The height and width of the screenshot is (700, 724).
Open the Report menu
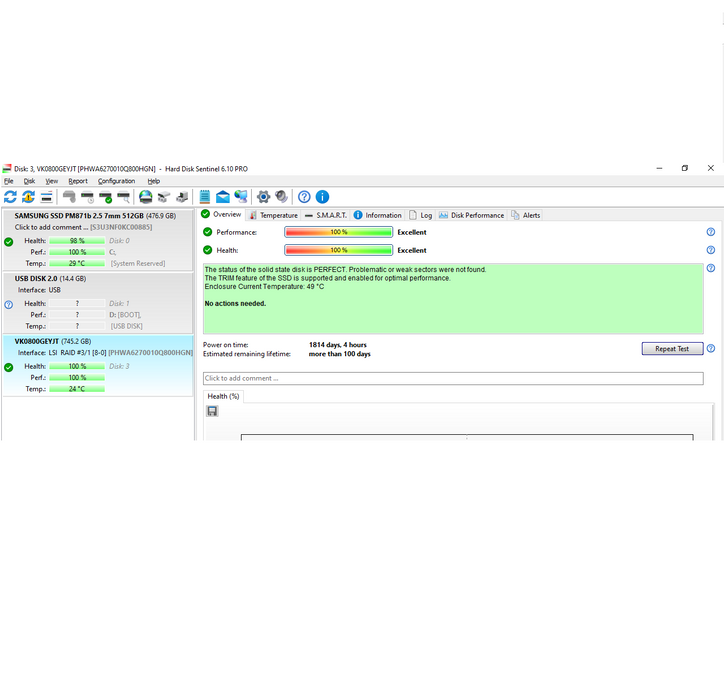78,181
